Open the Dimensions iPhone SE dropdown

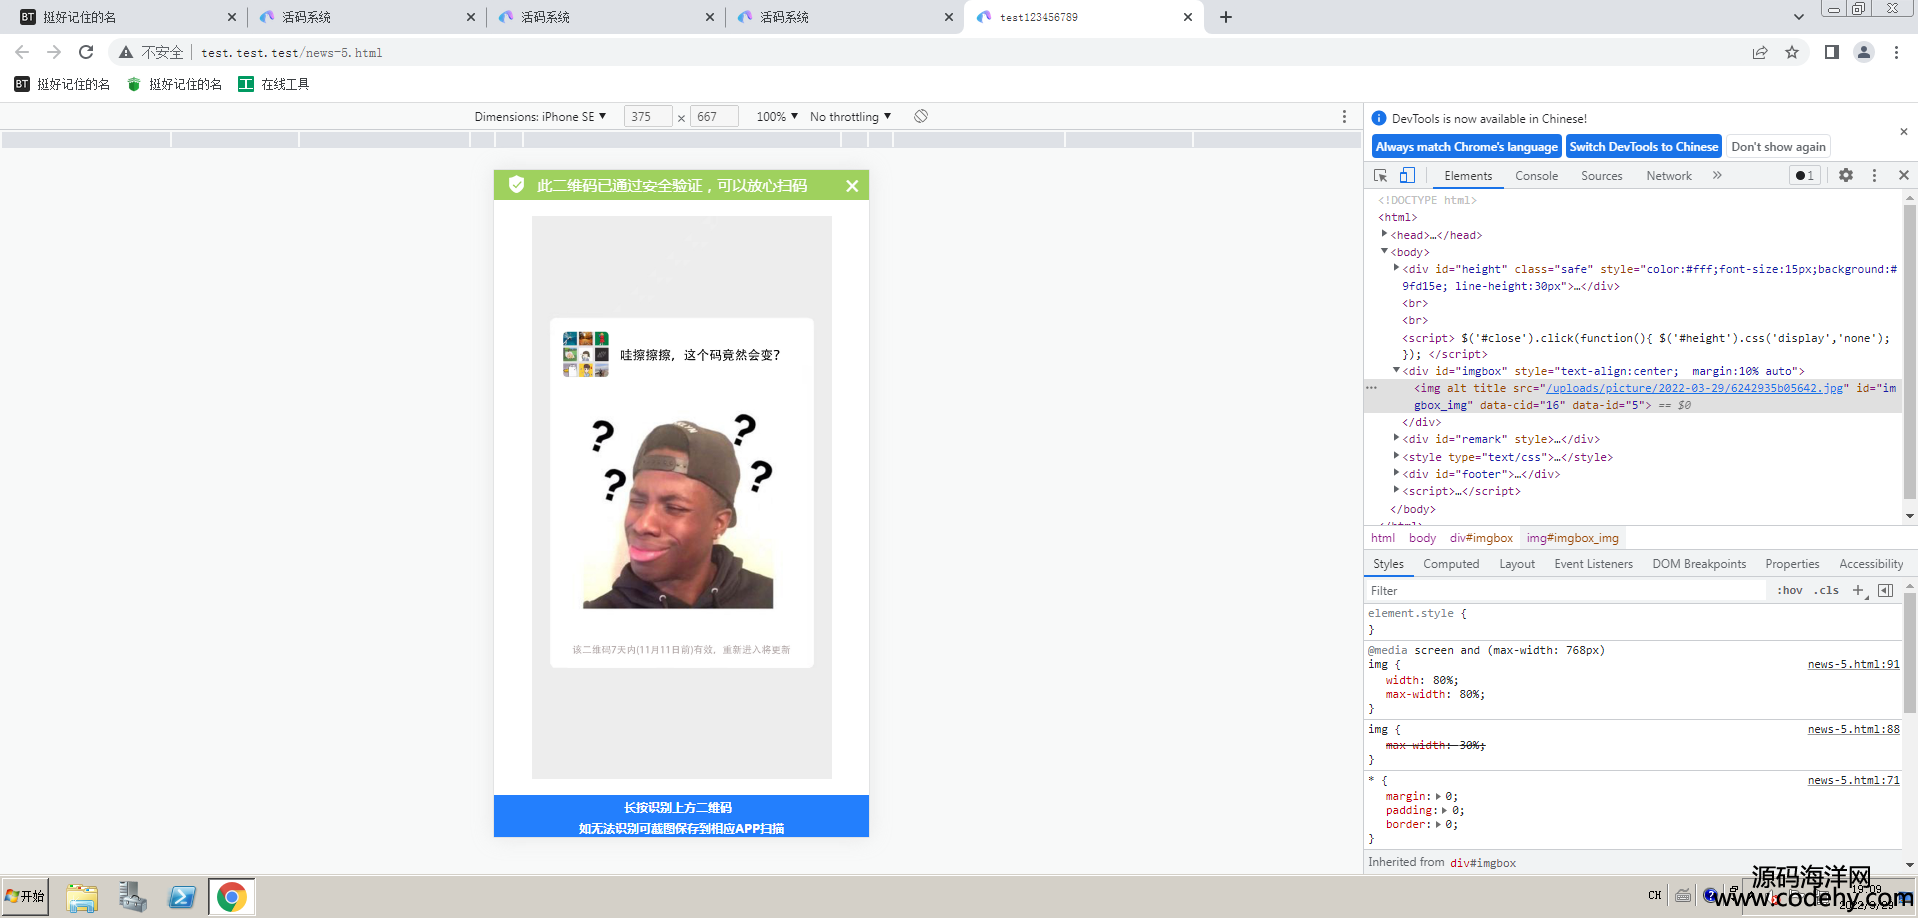tap(540, 116)
